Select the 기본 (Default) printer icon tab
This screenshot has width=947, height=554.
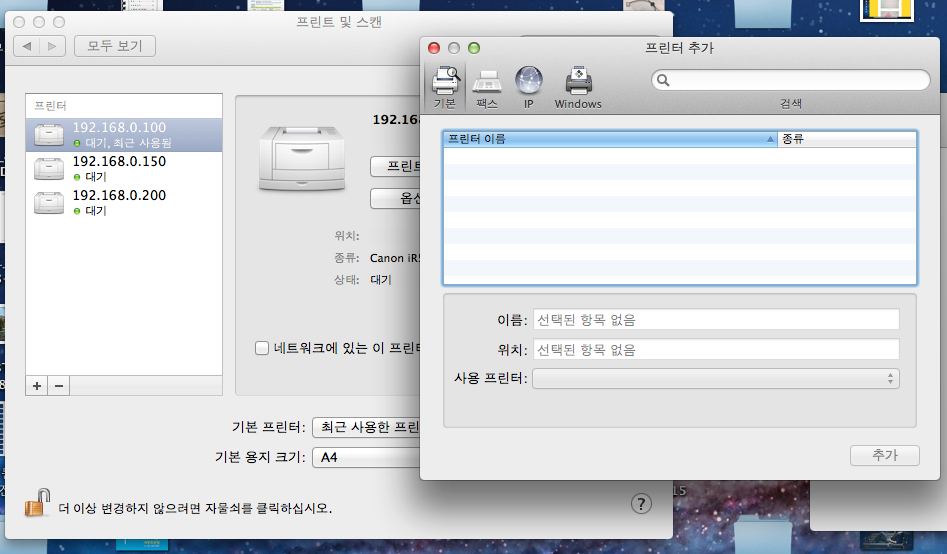pos(445,87)
